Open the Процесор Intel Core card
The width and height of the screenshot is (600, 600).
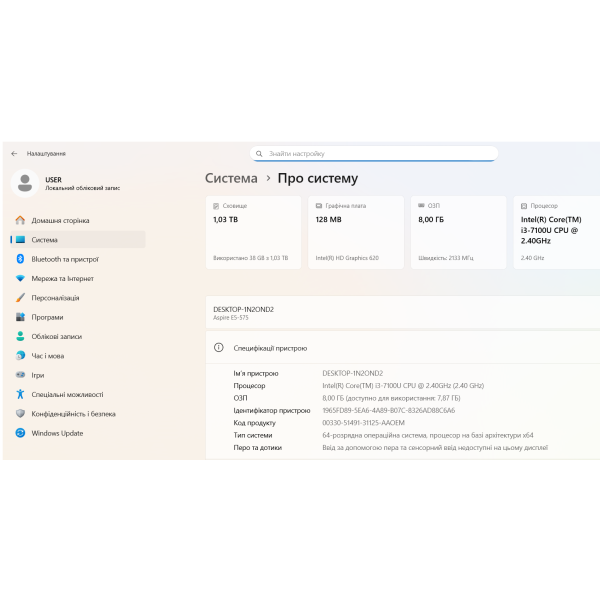coord(557,232)
